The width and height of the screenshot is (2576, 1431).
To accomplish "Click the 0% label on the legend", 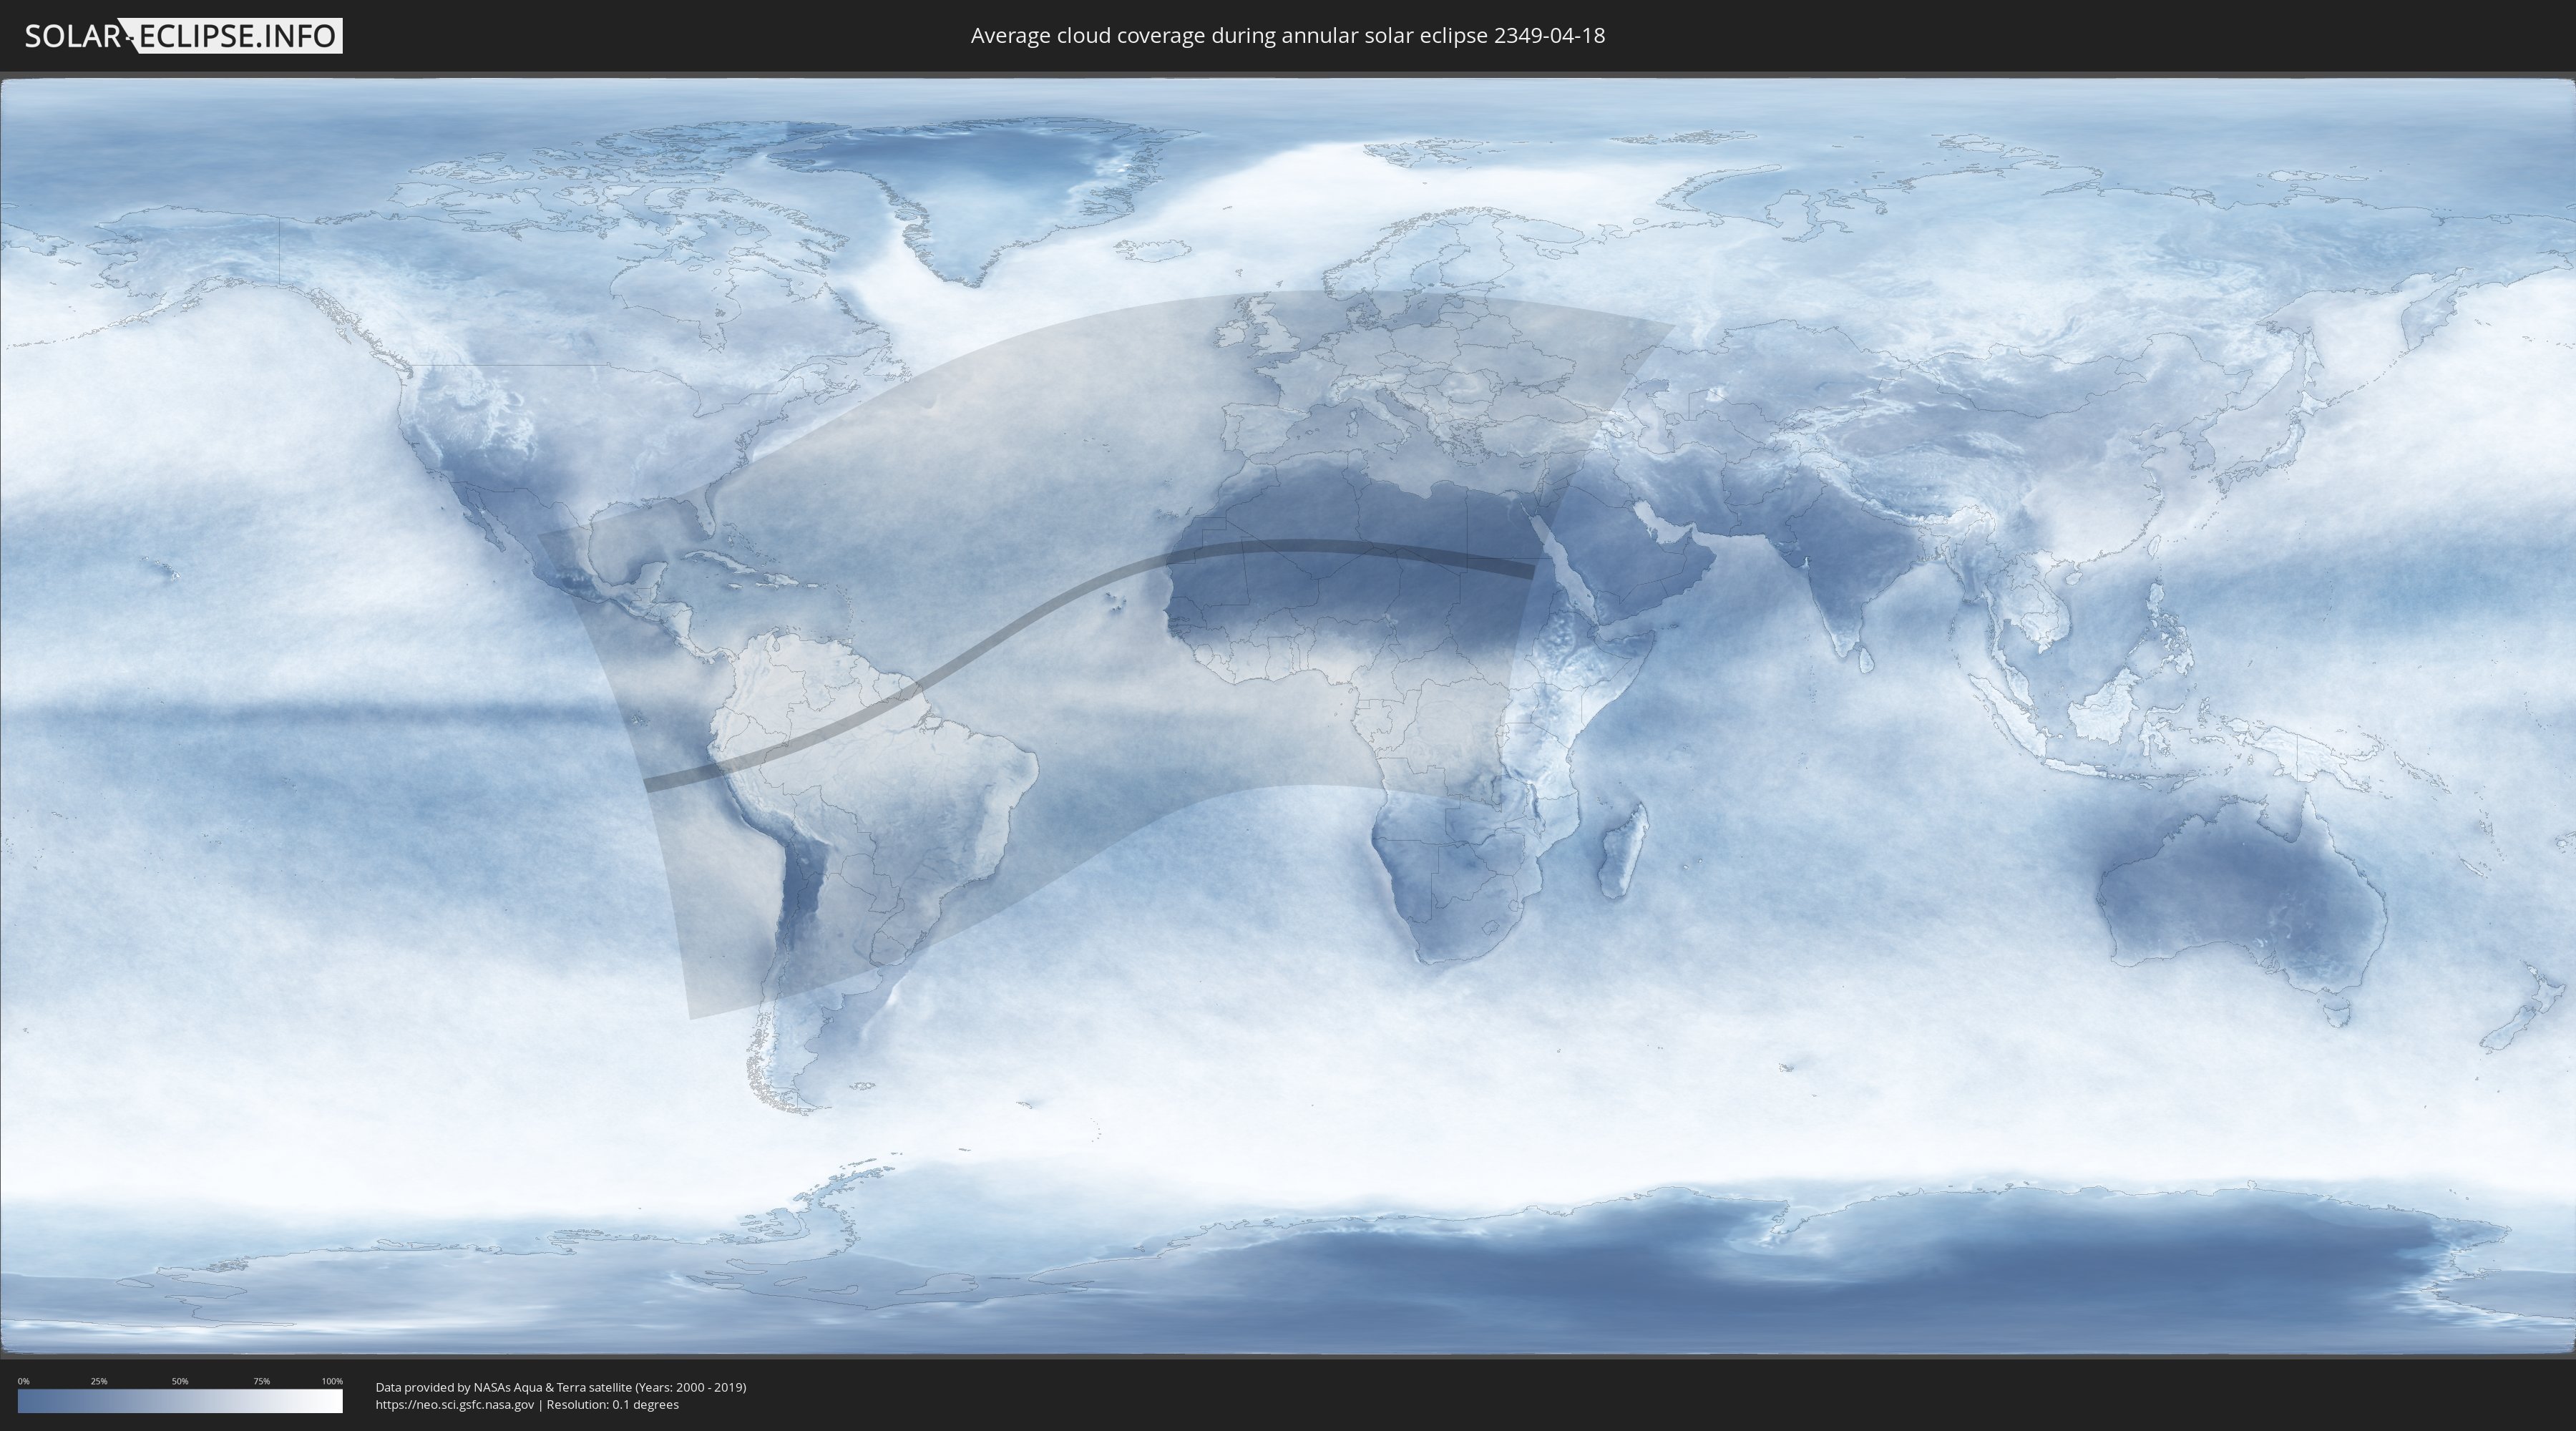I will click(x=23, y=1381).
